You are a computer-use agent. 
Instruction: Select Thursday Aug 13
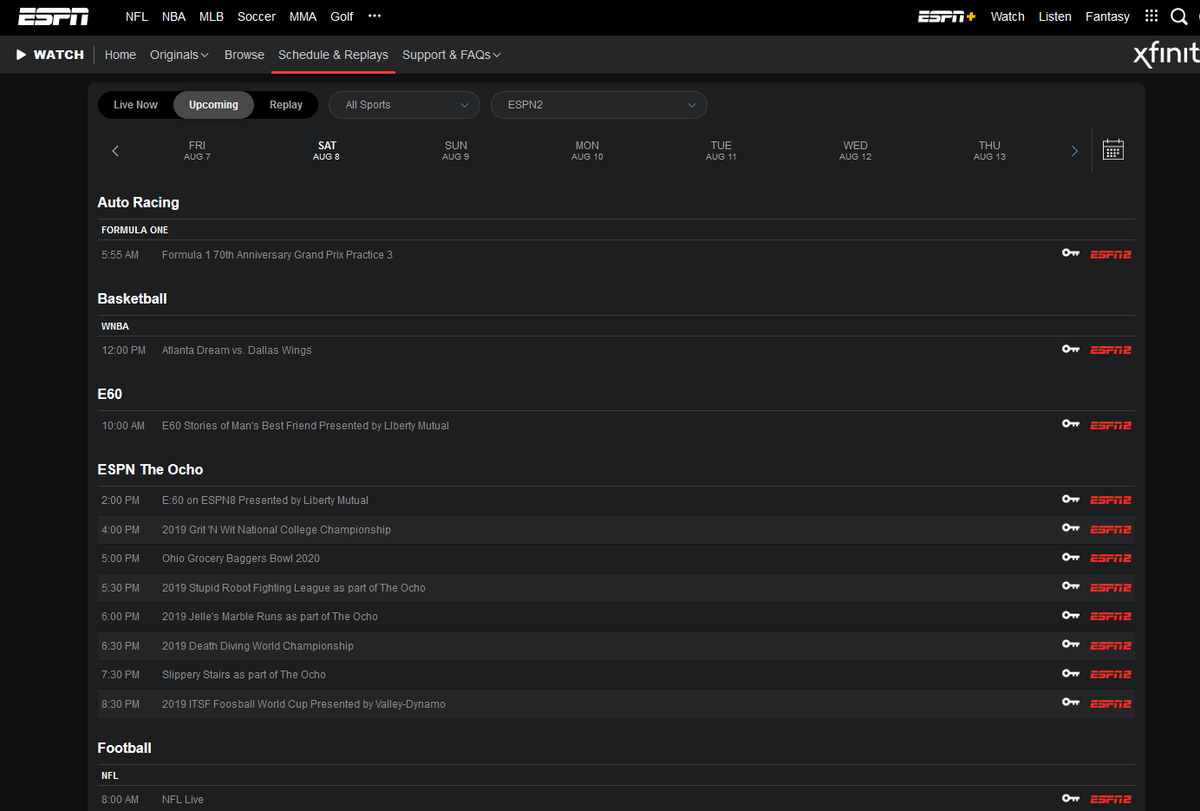click(x=989, y=151)
